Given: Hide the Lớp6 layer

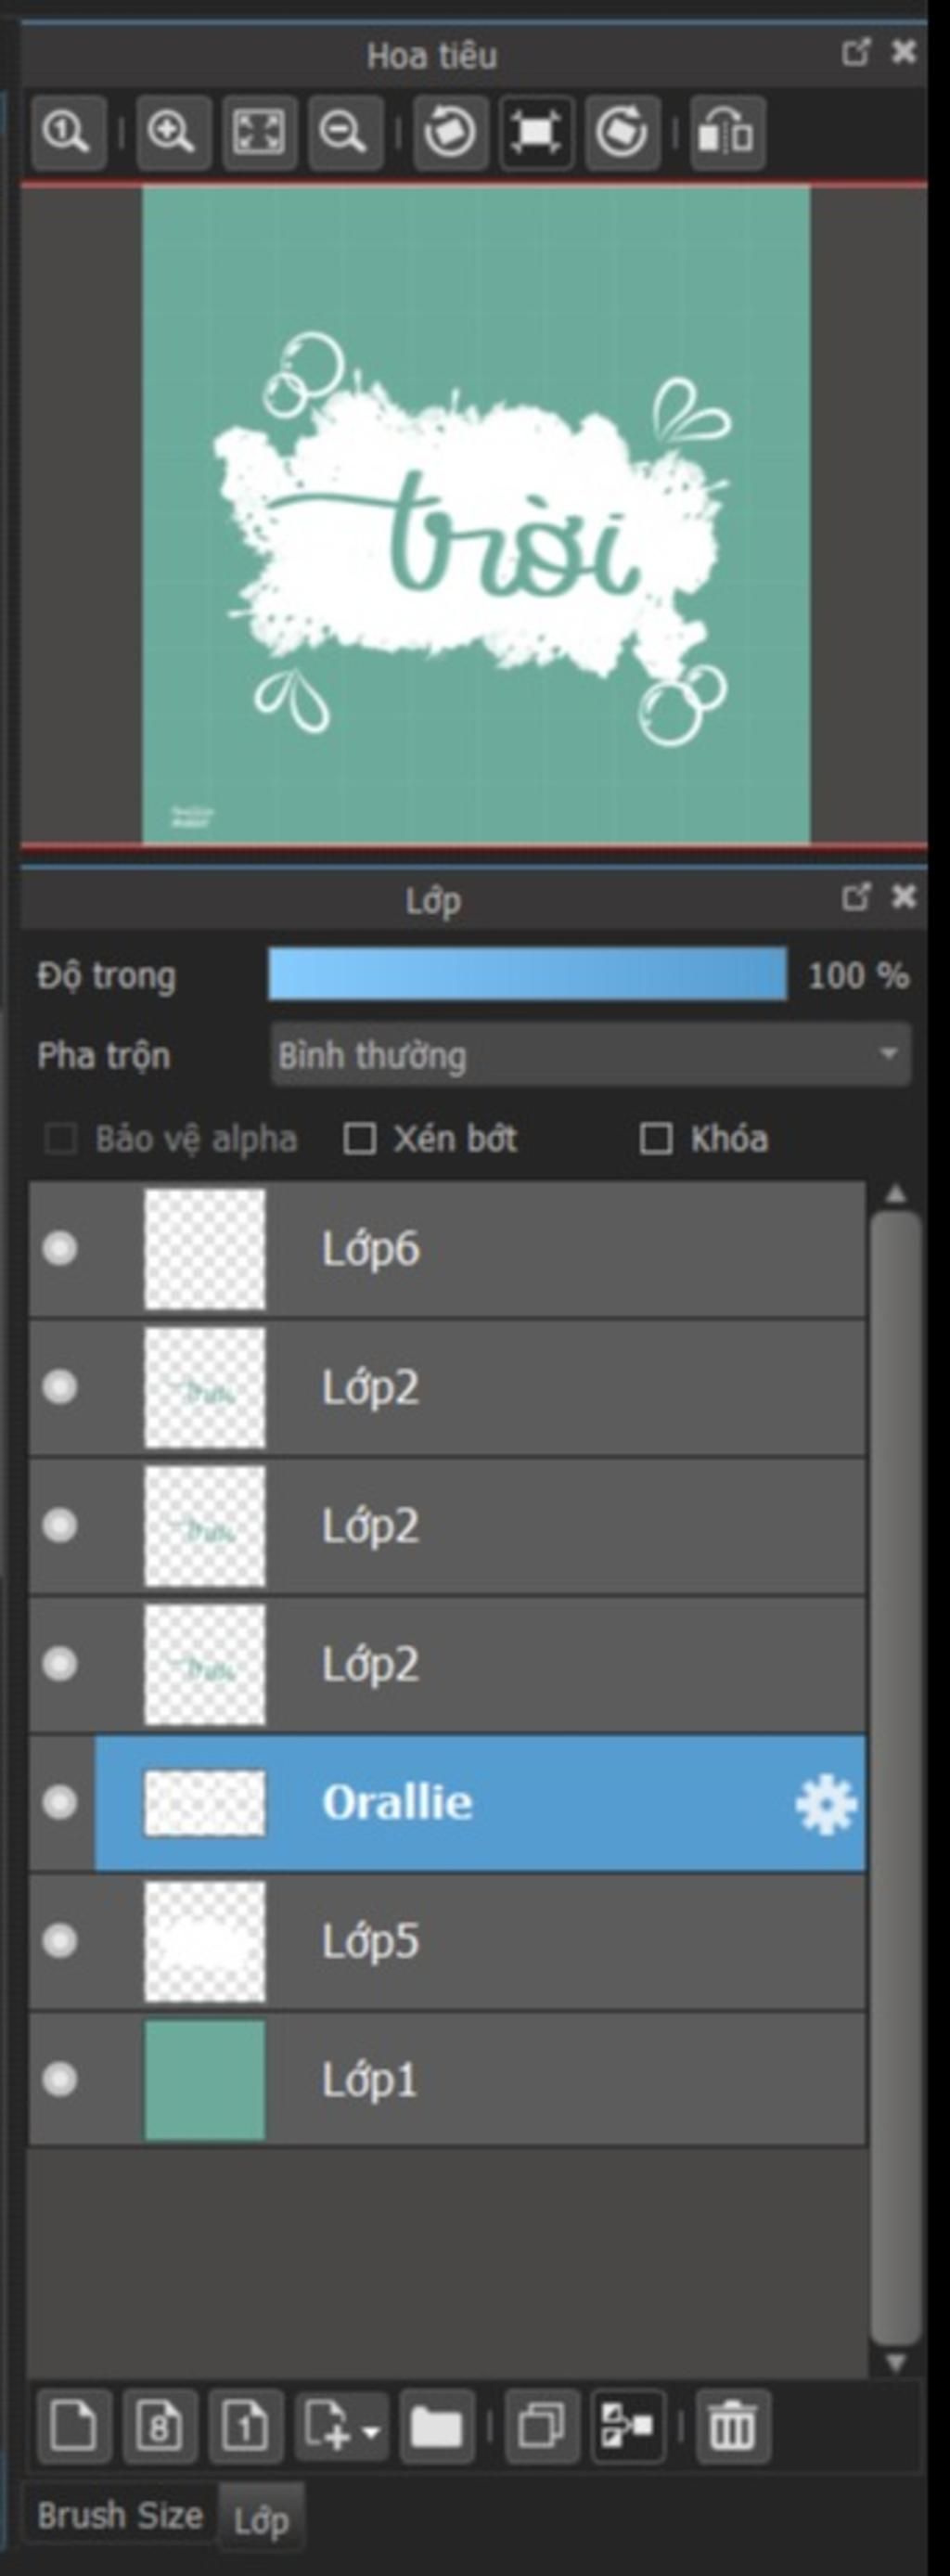Looking at the screenshot, I should [60, 1249].
